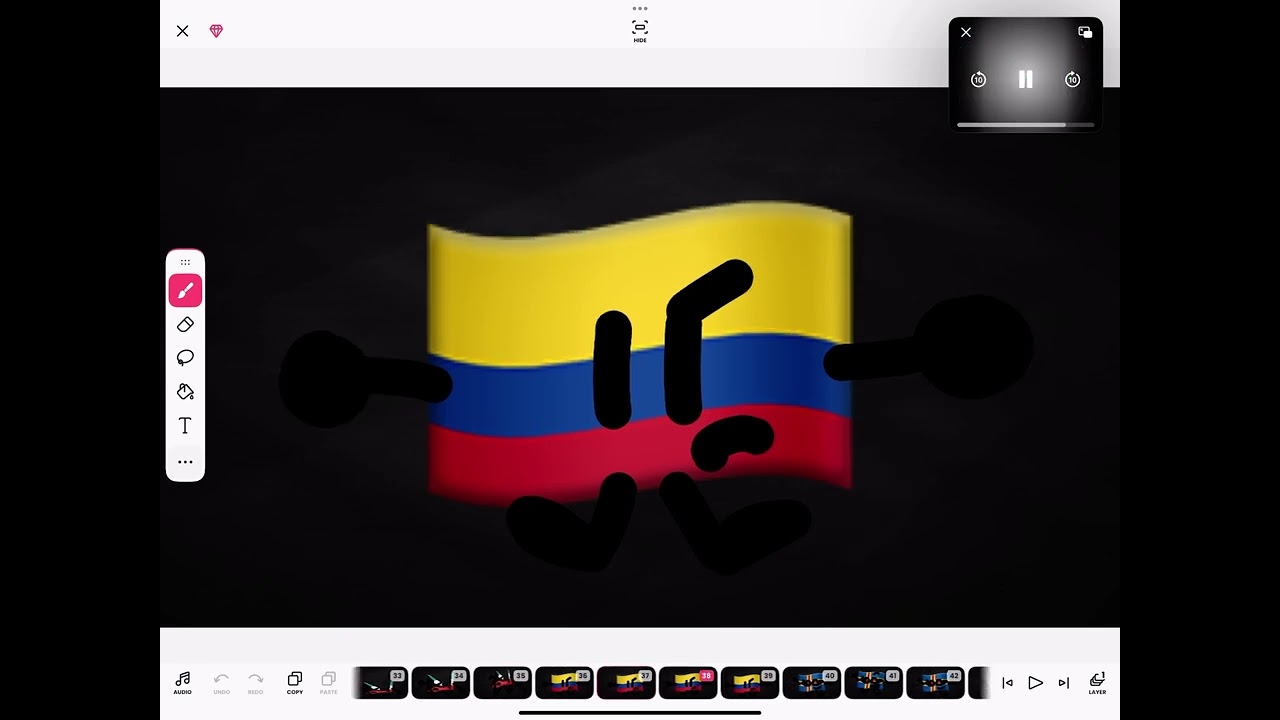The height and width of the screenshot is (720, 1280).
Task: Select frame 37 thumbnail
Action: 627,683
